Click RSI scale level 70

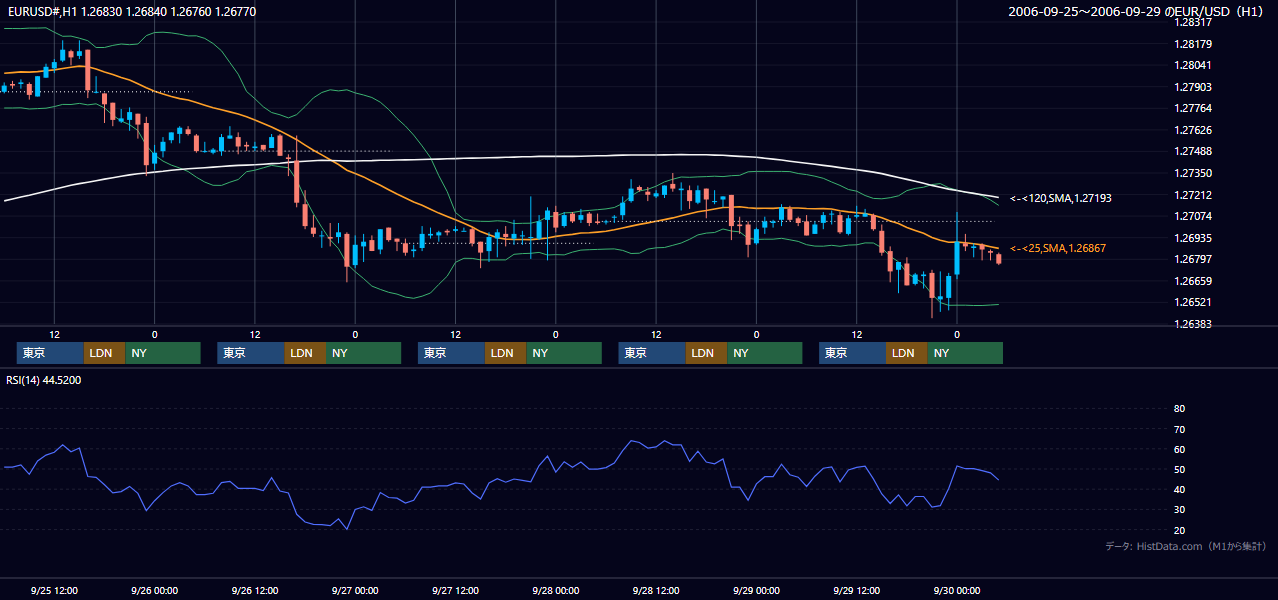point(1179,429)
